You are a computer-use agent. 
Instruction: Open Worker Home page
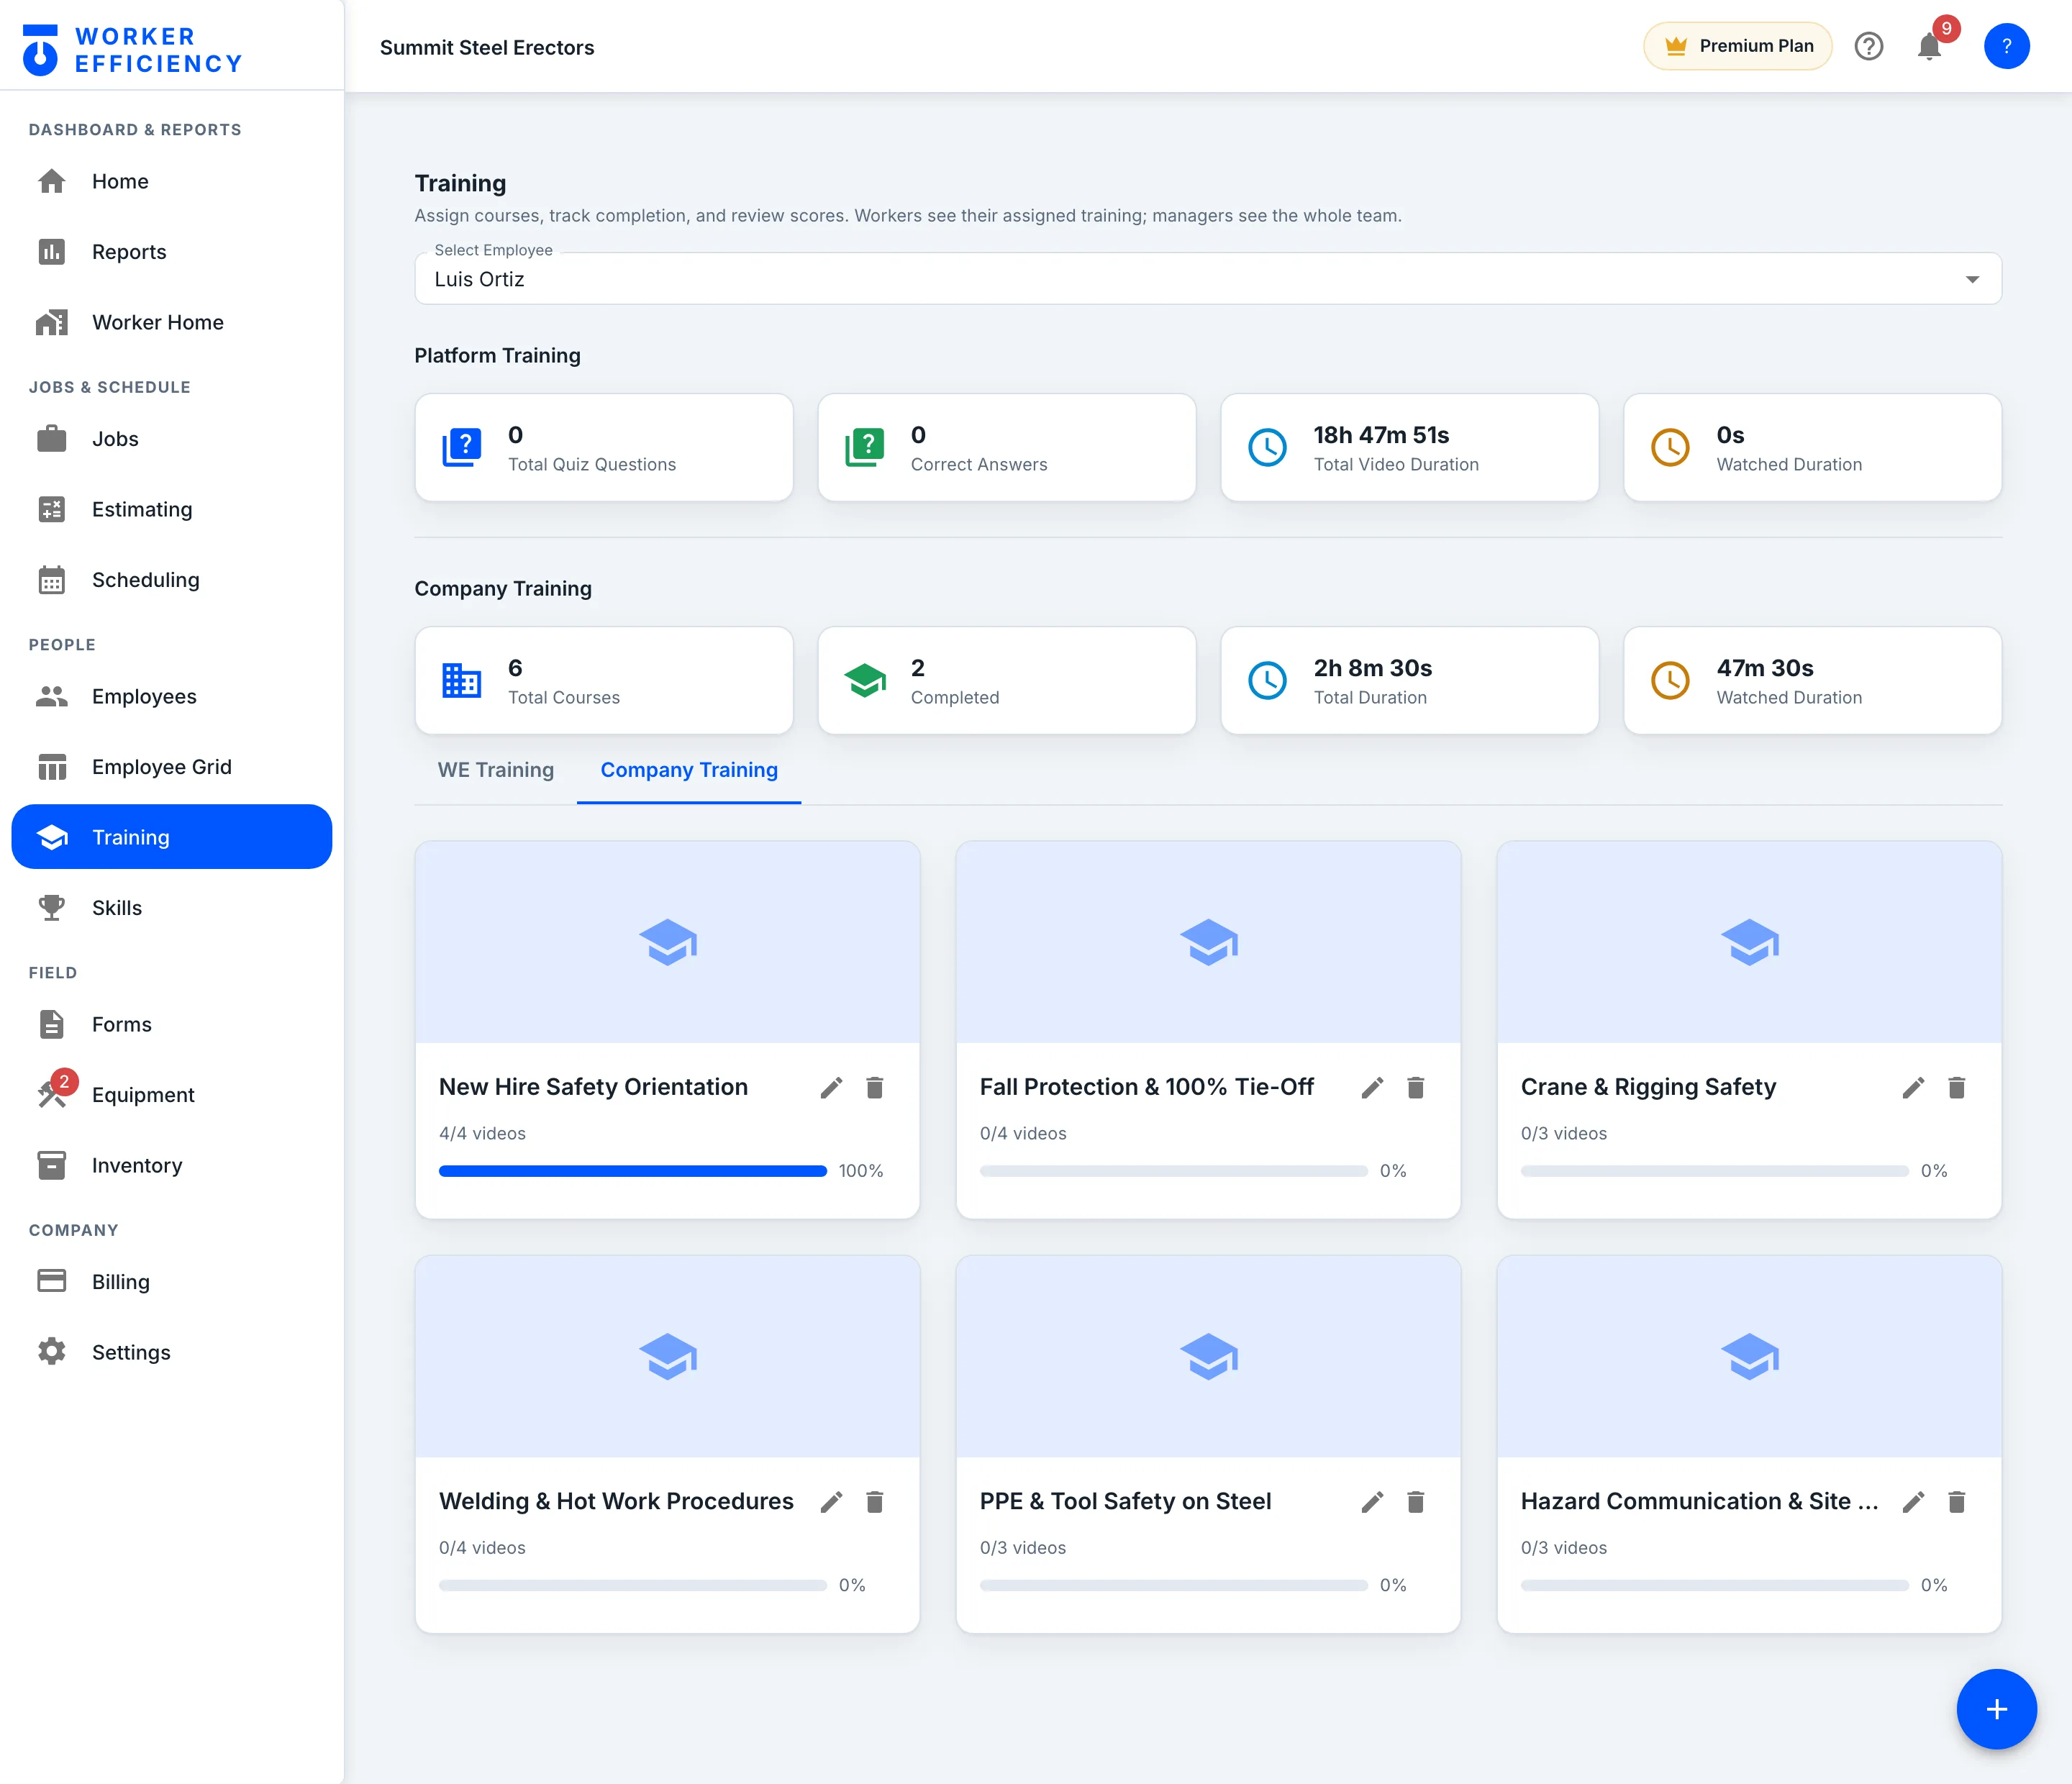pyautogui.click(x=171, y=322)
